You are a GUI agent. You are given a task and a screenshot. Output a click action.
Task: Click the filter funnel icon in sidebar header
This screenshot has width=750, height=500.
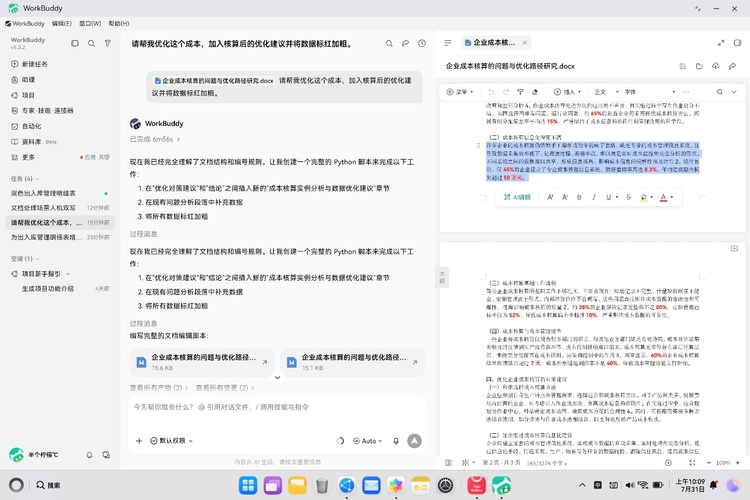pyautogui.click(x=108, y=43)
